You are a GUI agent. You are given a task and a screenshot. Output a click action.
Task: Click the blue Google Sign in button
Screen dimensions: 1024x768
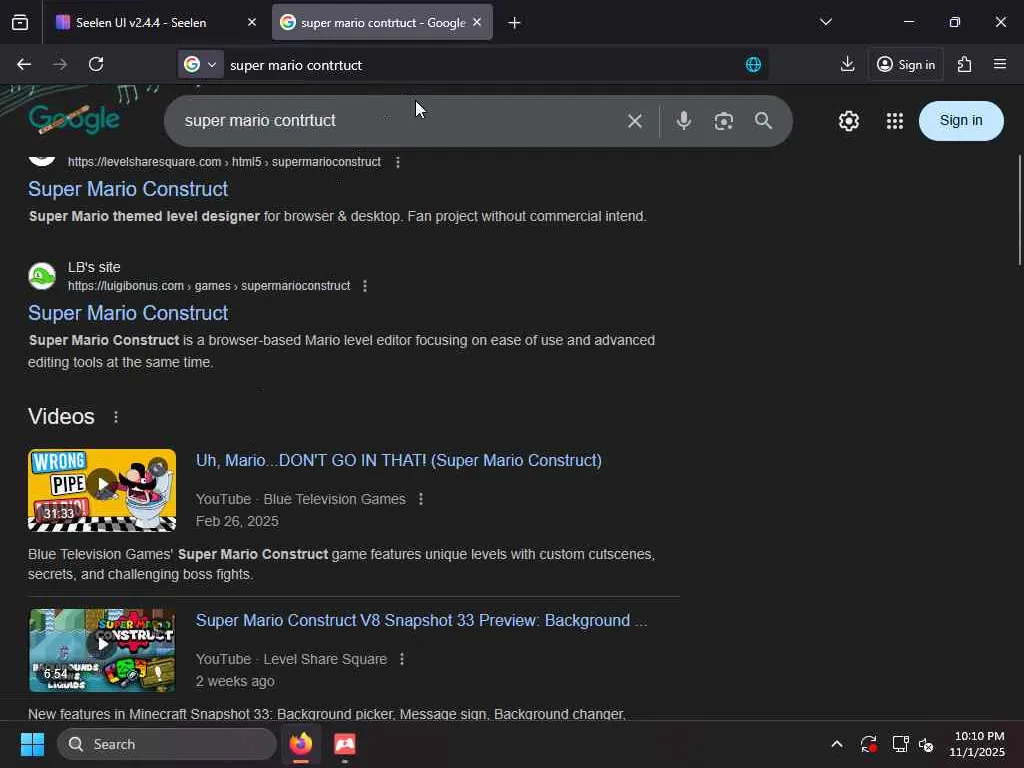tap(961, 121)
